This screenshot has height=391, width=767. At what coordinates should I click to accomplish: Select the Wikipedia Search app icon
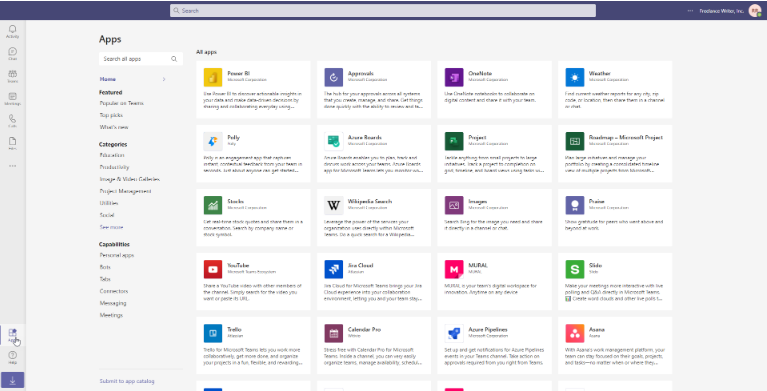(334, 206)
